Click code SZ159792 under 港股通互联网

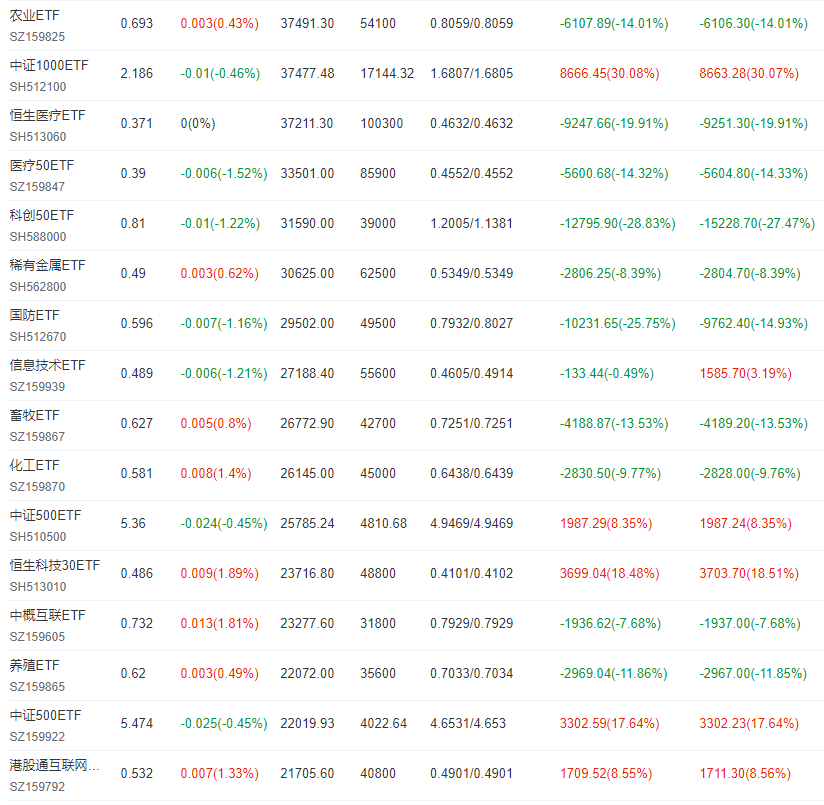[37, 787]
